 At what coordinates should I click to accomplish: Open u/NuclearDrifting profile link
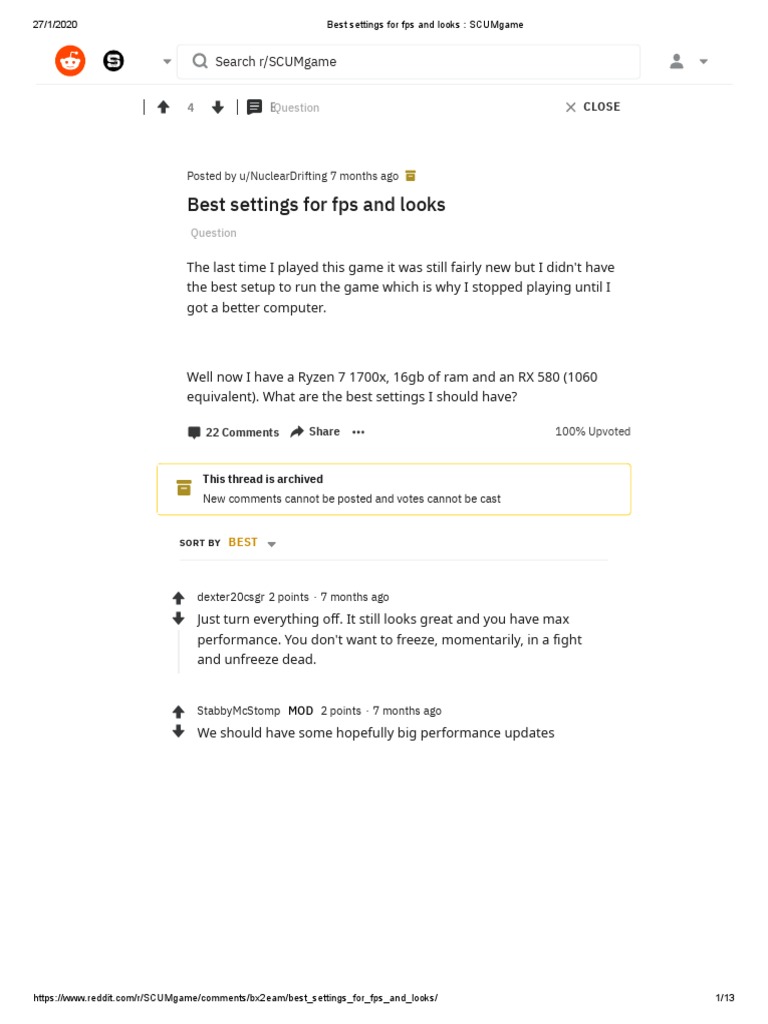click(283, 176)
